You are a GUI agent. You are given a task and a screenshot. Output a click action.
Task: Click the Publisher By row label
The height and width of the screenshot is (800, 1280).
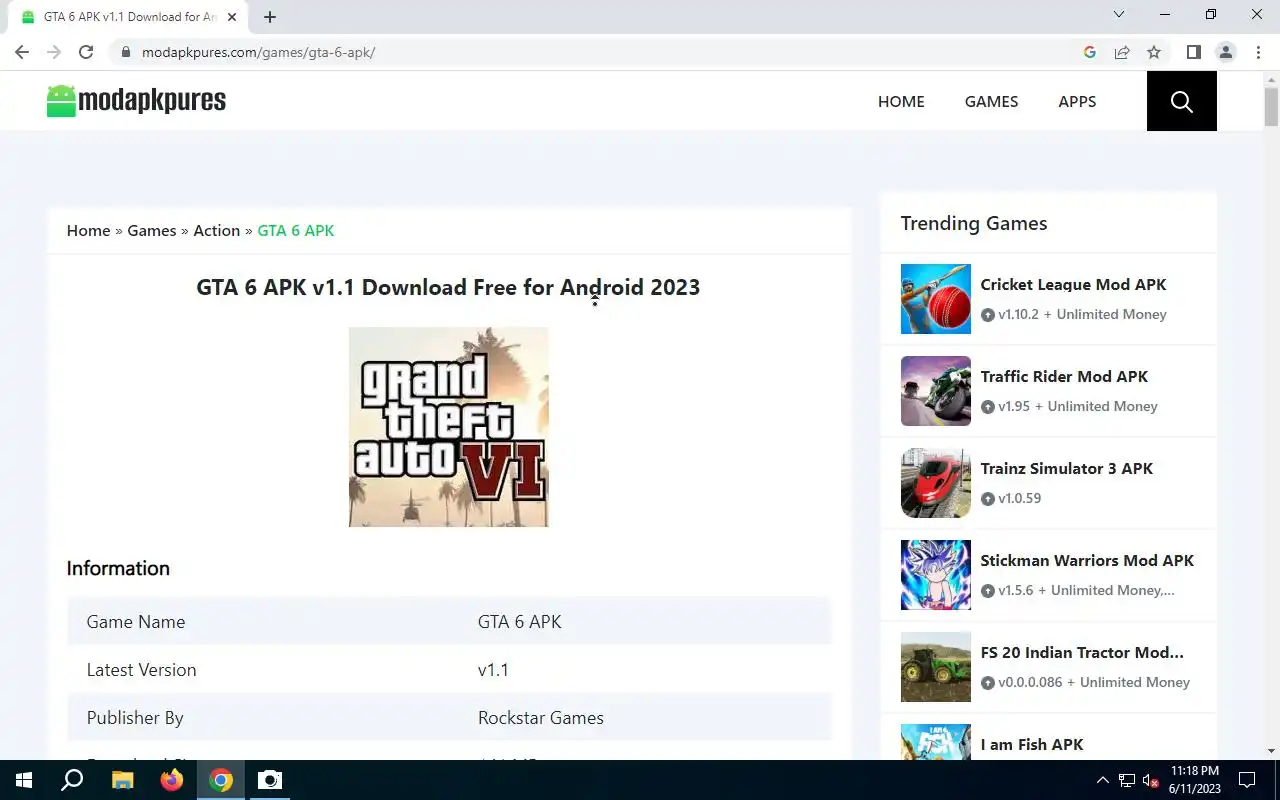pos(135,717)
